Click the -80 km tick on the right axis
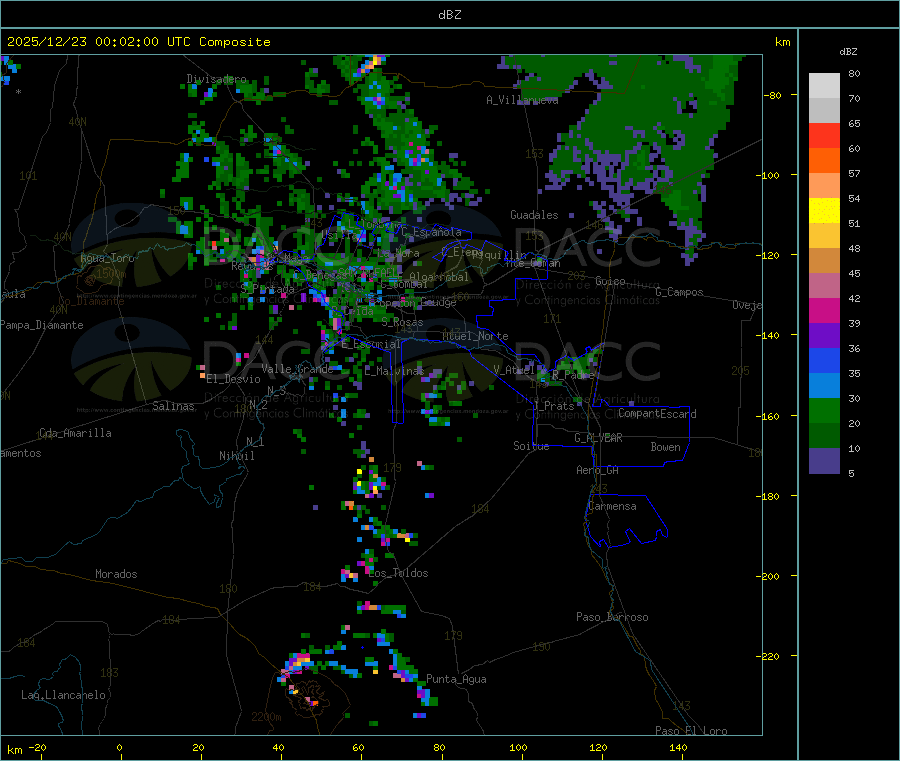This screenshot has height=761, width=900. [x=772, y=95]
